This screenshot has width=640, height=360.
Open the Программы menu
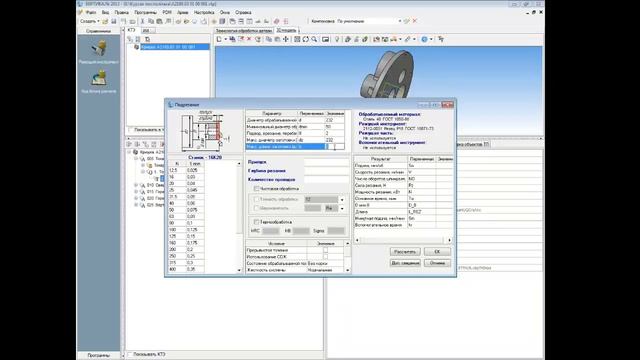click(145, 13)
